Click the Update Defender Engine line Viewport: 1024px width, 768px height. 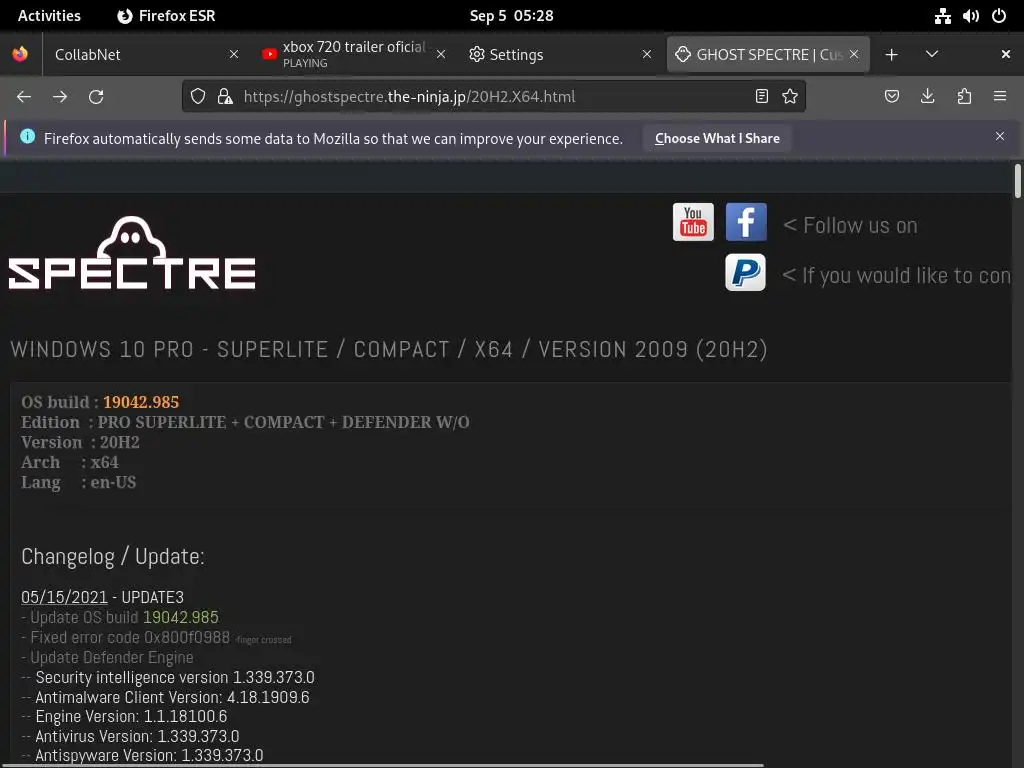click(107, 657)
